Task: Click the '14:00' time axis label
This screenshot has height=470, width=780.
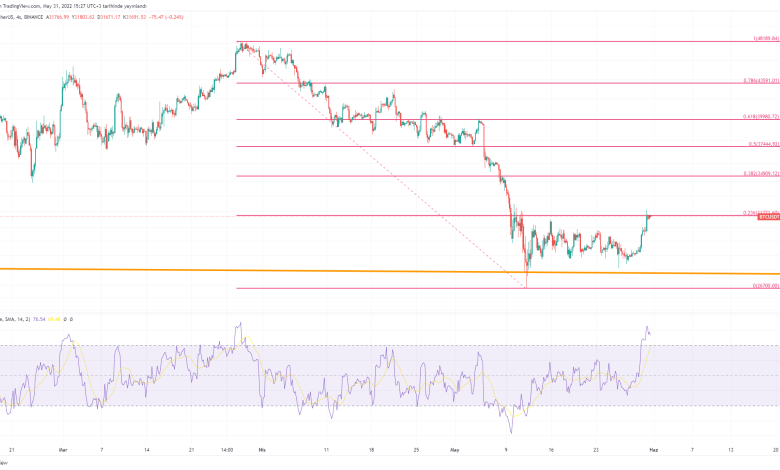Action: (228, 451)
